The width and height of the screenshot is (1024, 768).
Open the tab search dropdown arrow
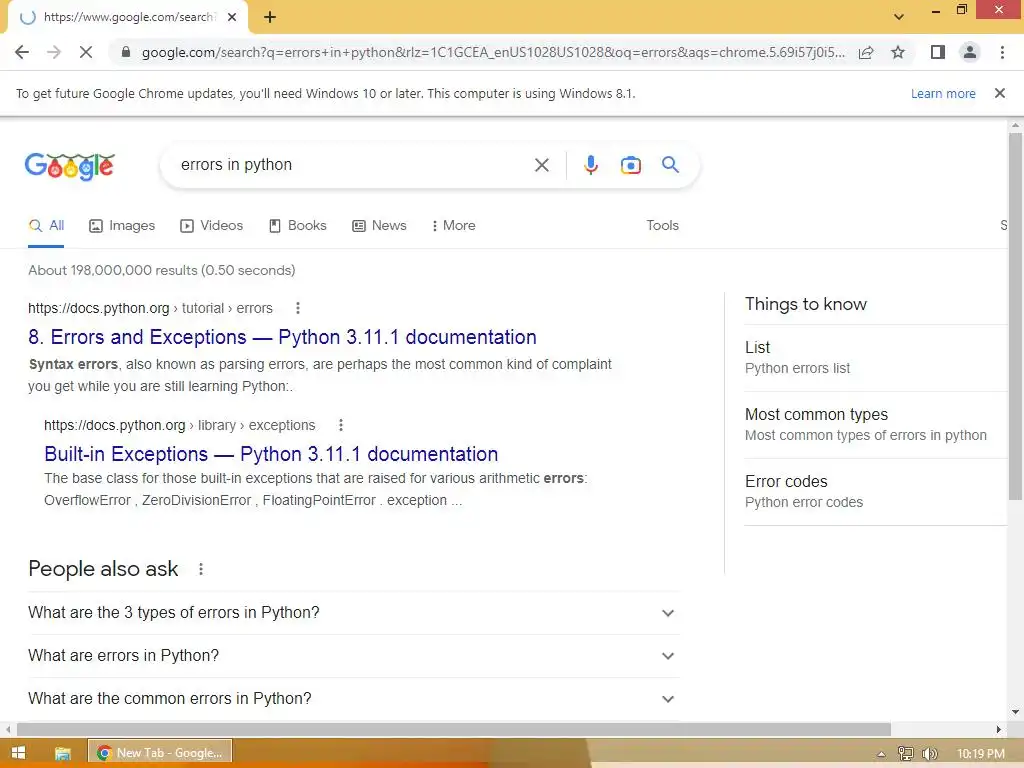tap(899, 17)
